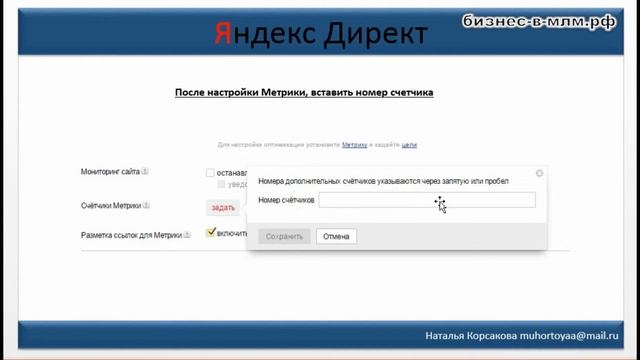Image resolution: width=640 pixels, height=360 pixels.
Task: Toggle the останавливать monitoring checkbox
Action: [x=210, y=173]
